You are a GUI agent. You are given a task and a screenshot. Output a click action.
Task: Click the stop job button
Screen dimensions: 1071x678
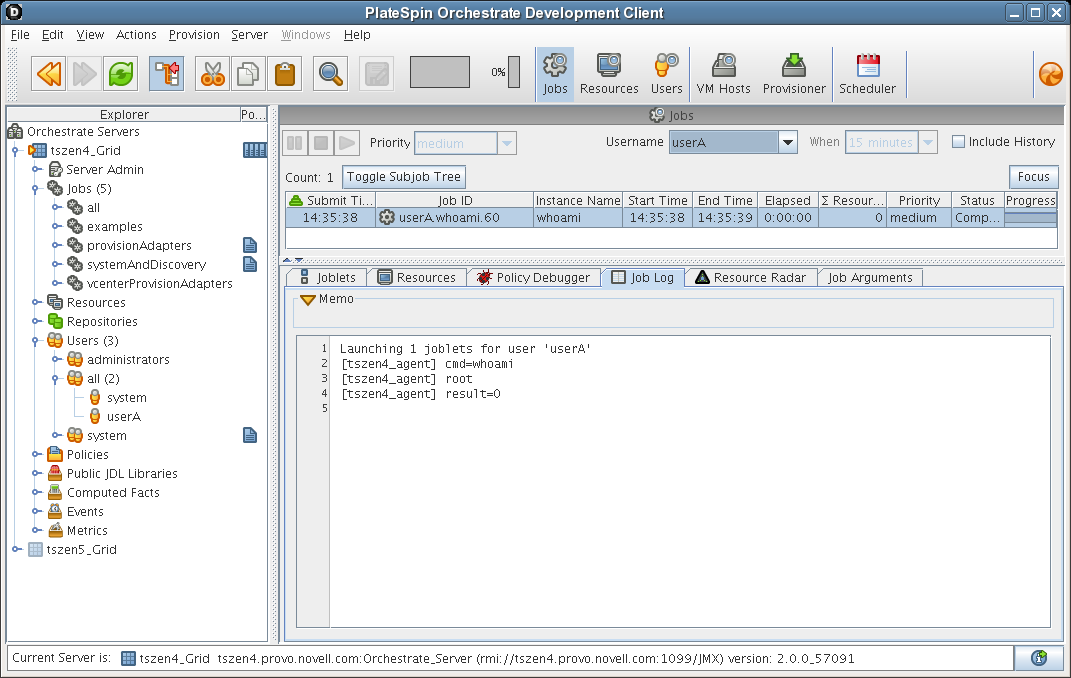point(321,143)
